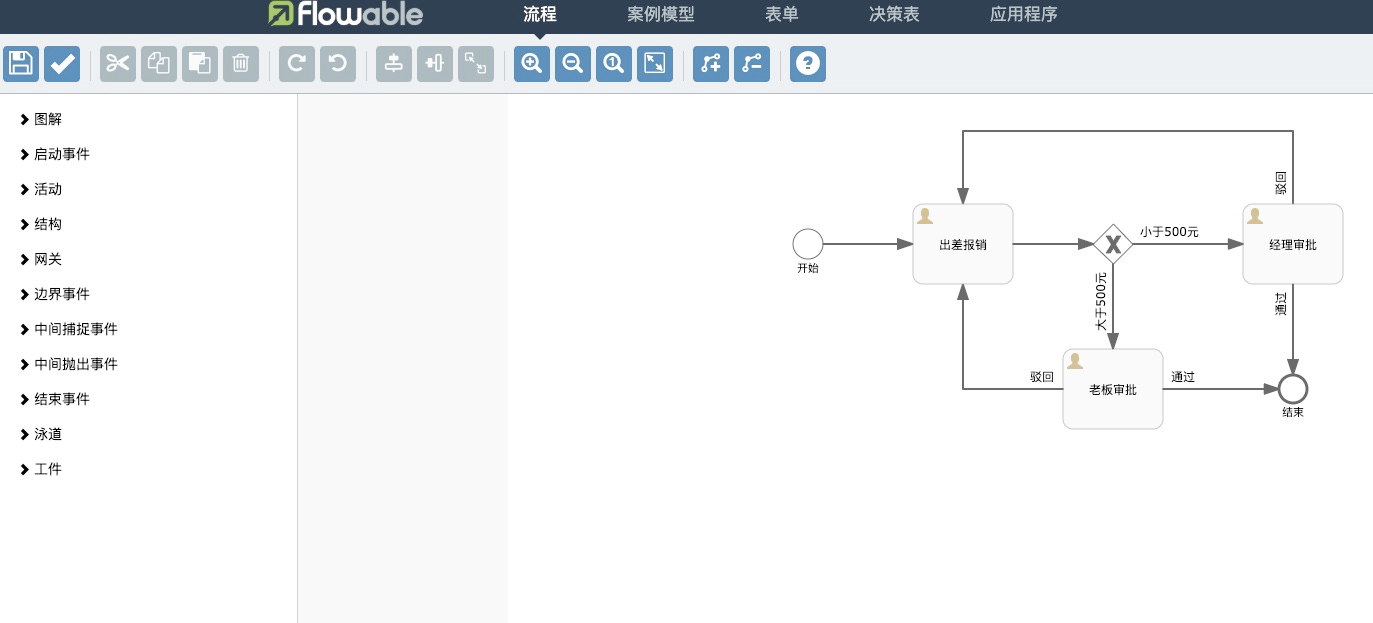Click the Save model icon
The image size is (1373, 623).
pyautogui.click(x=20, y=63)
